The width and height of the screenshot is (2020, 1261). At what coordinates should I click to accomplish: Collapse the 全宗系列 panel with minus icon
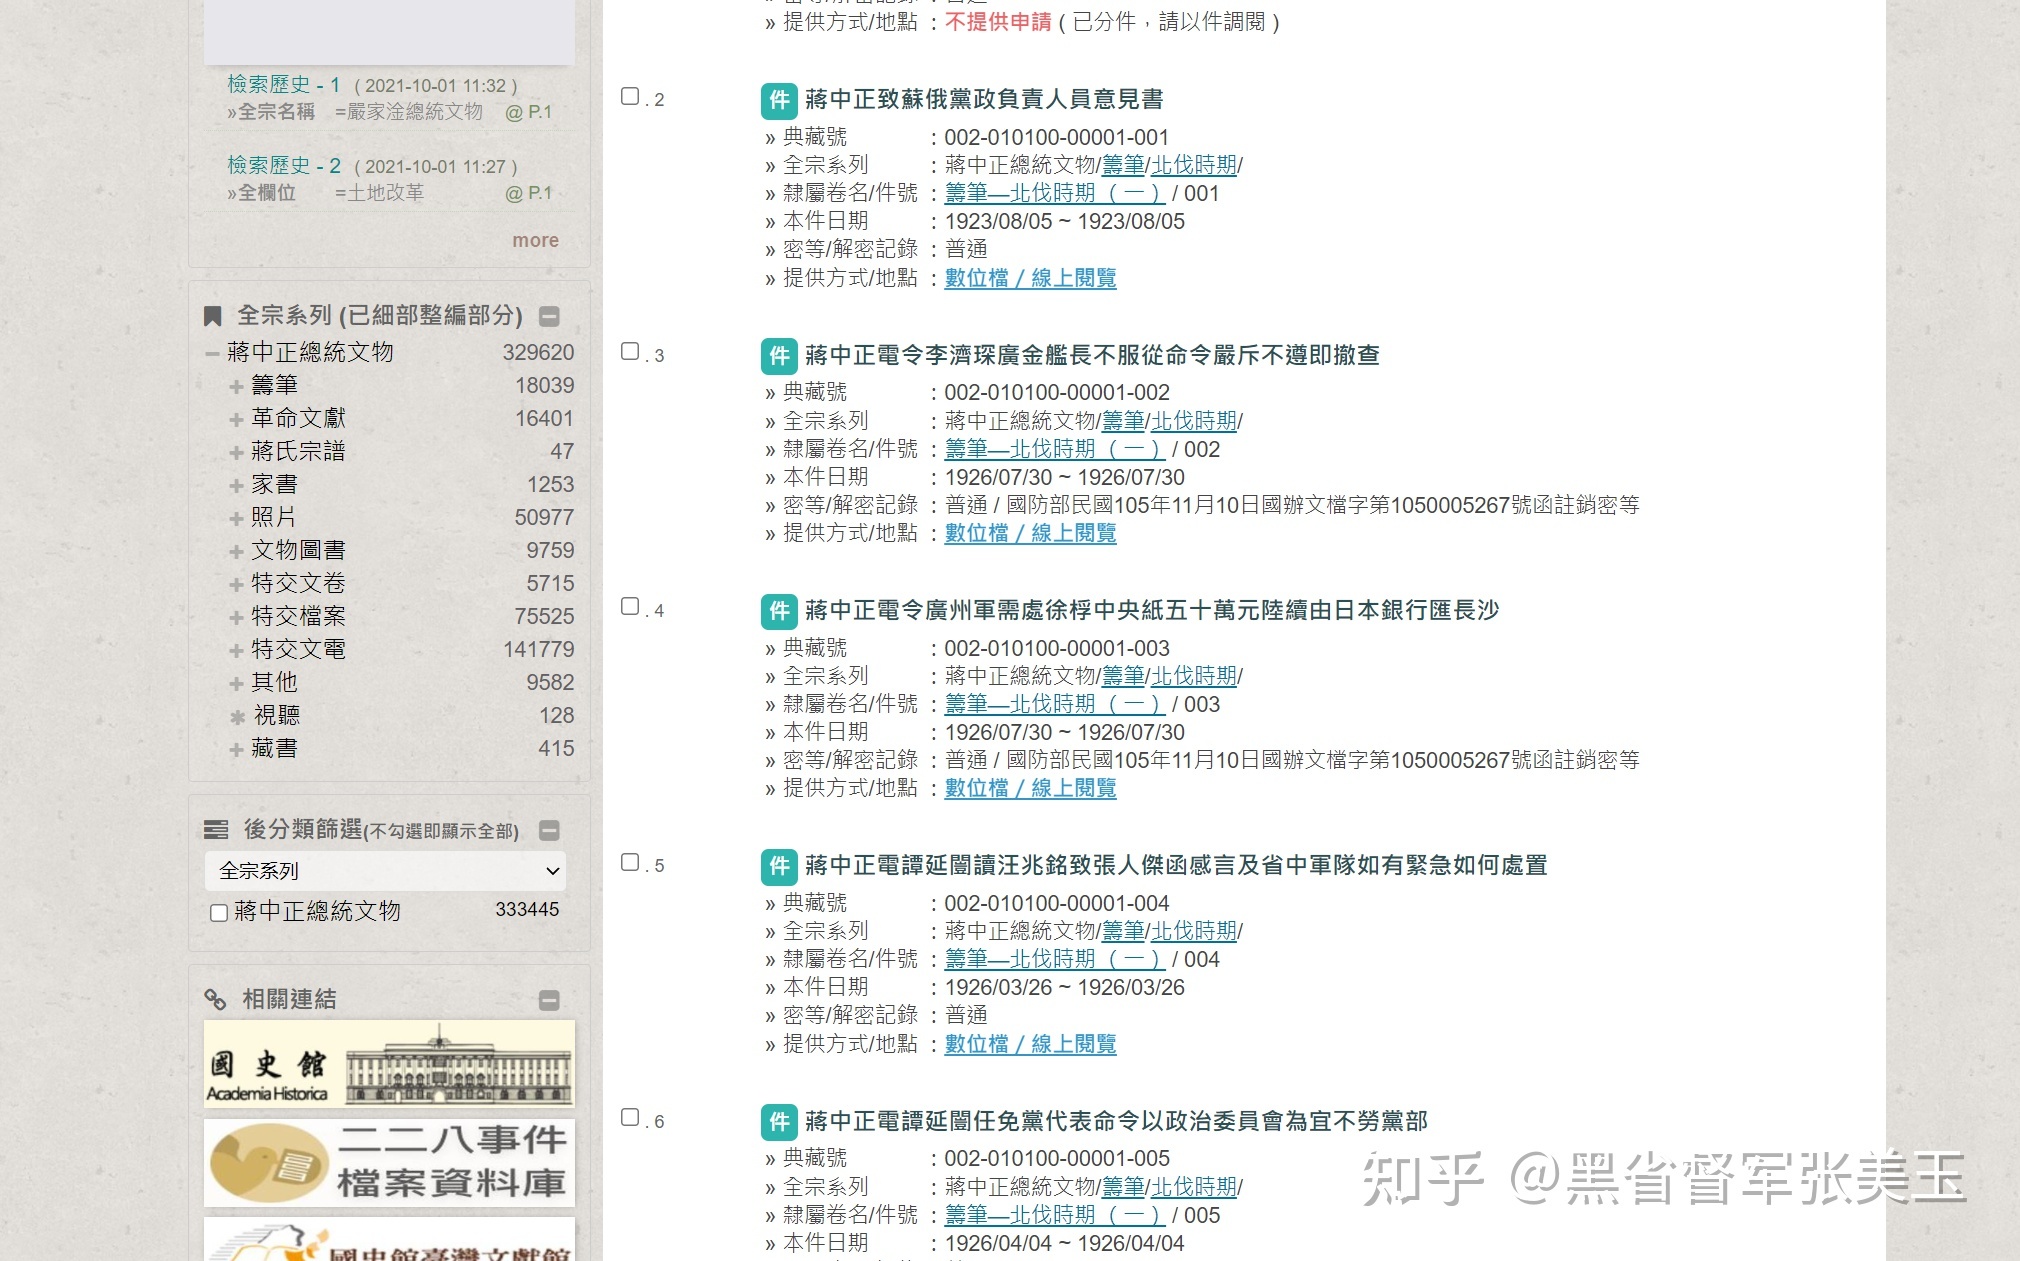click(549, 317)
